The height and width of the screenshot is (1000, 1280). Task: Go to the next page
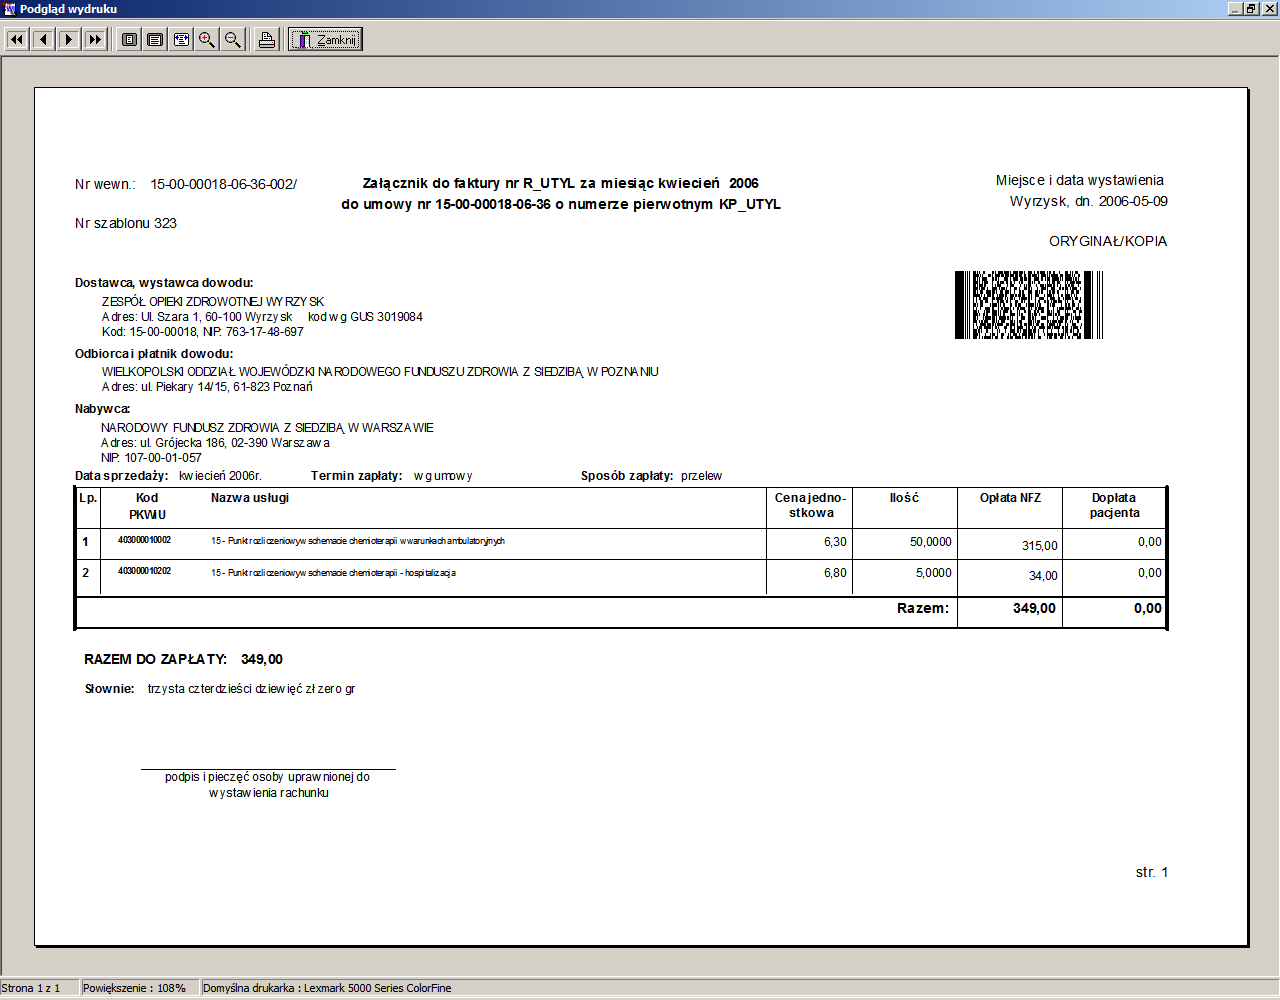click(x=69, y=40)
